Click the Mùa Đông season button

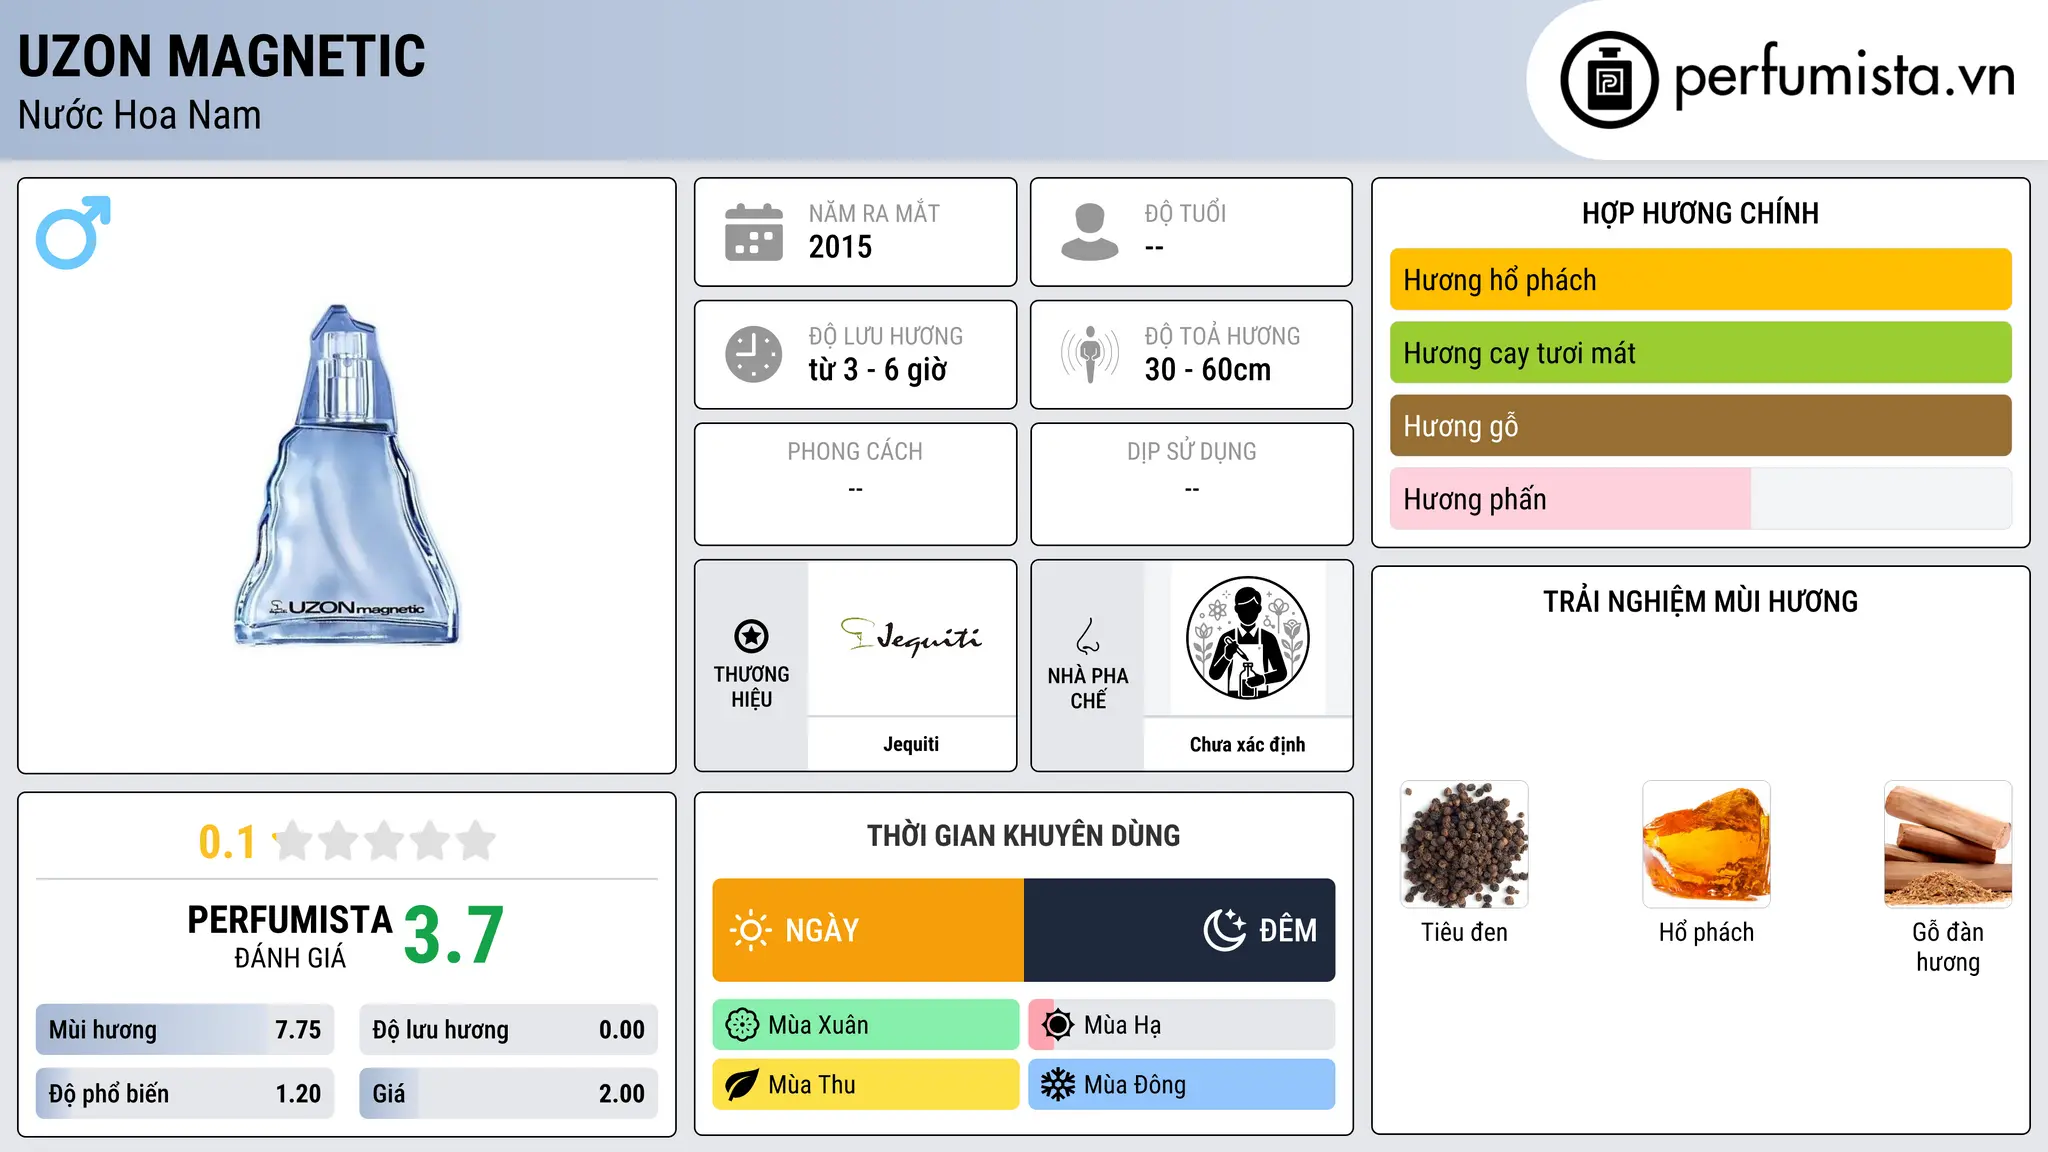(x=1182, y=1085)
